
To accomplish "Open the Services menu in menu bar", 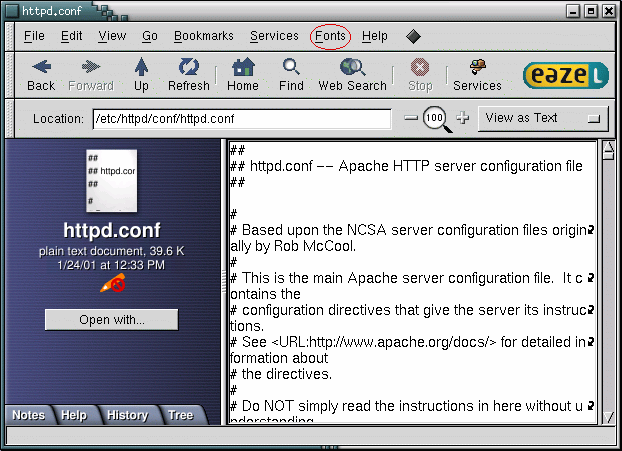I will click(x=274, y=36).
